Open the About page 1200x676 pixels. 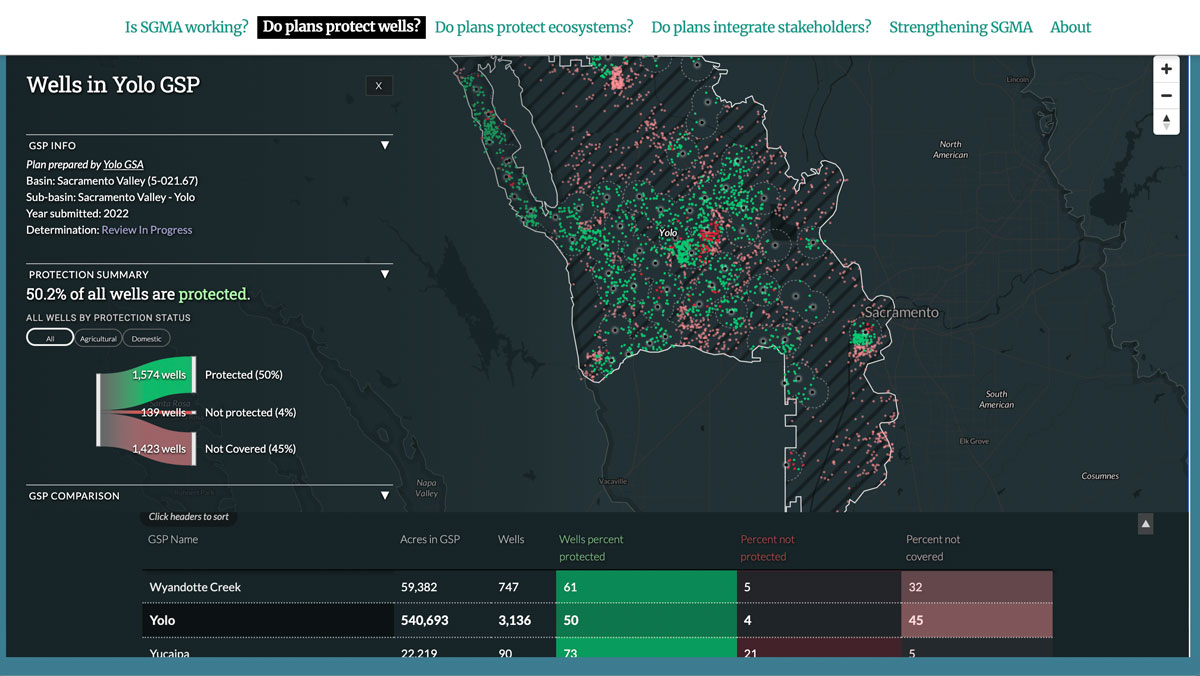[x=1070, y=27]
